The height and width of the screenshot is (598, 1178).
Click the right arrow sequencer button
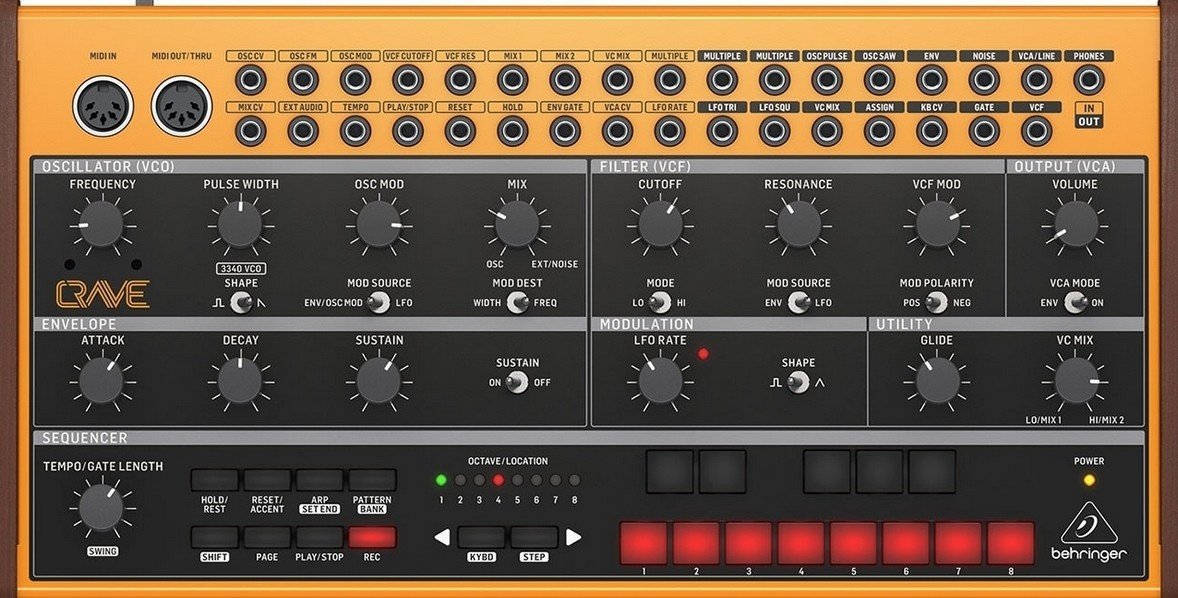(573, 537)
